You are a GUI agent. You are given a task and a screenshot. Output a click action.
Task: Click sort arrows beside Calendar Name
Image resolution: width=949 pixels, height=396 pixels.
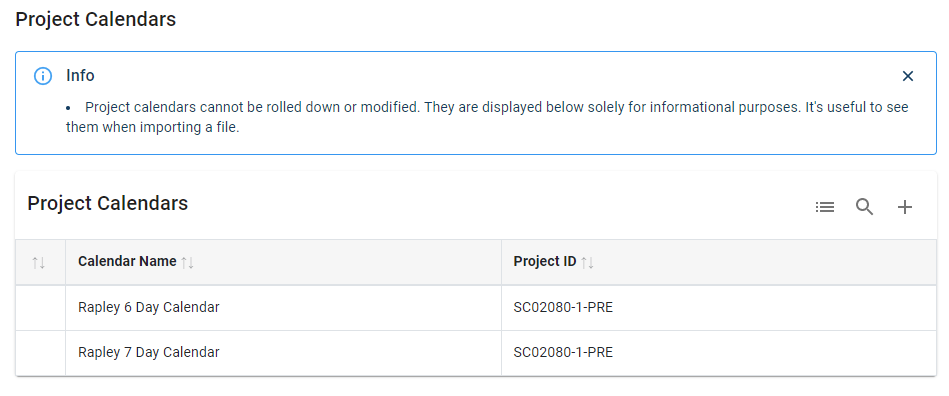click(188, 263)
